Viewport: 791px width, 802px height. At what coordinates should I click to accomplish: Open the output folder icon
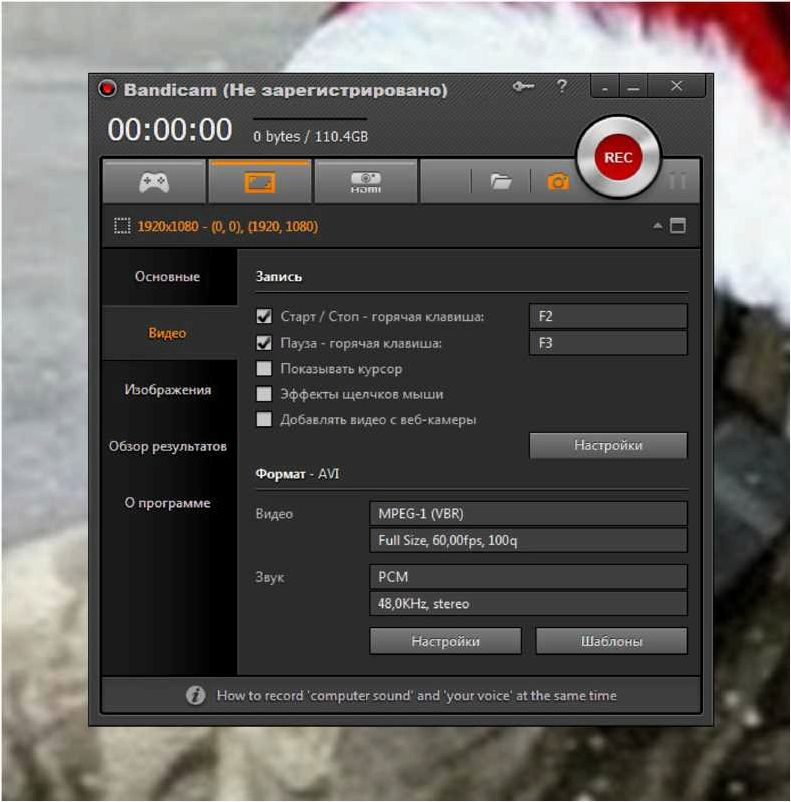click(x=500, y=181)
